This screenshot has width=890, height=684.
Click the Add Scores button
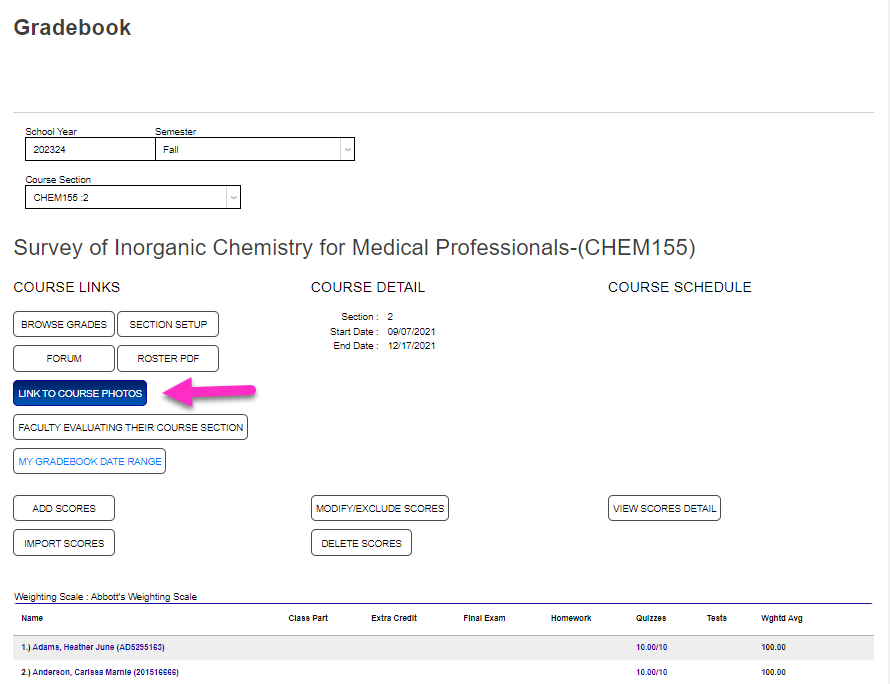click(63, 508)
